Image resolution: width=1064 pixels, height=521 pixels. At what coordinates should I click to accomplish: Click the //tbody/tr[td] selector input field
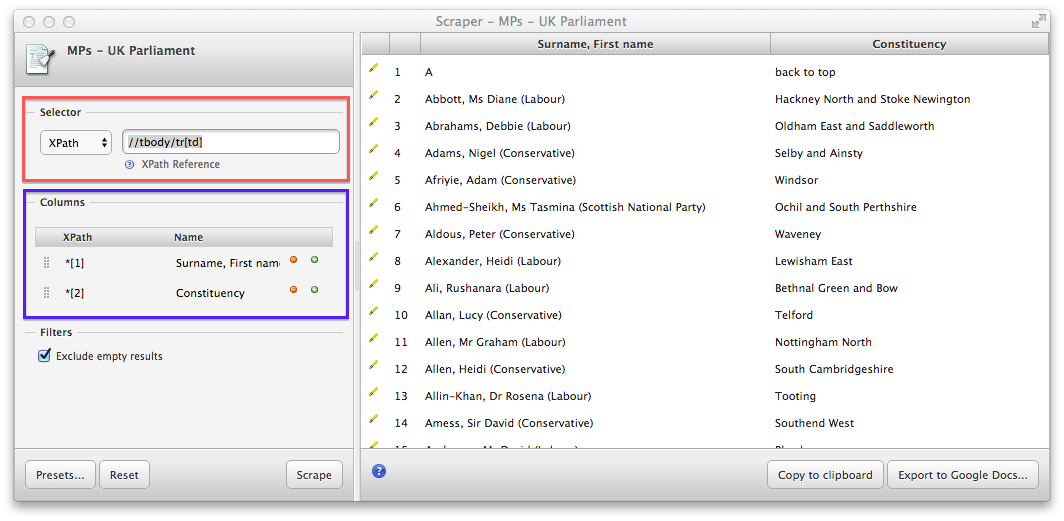pyautogui.click(x=231, y=142)
